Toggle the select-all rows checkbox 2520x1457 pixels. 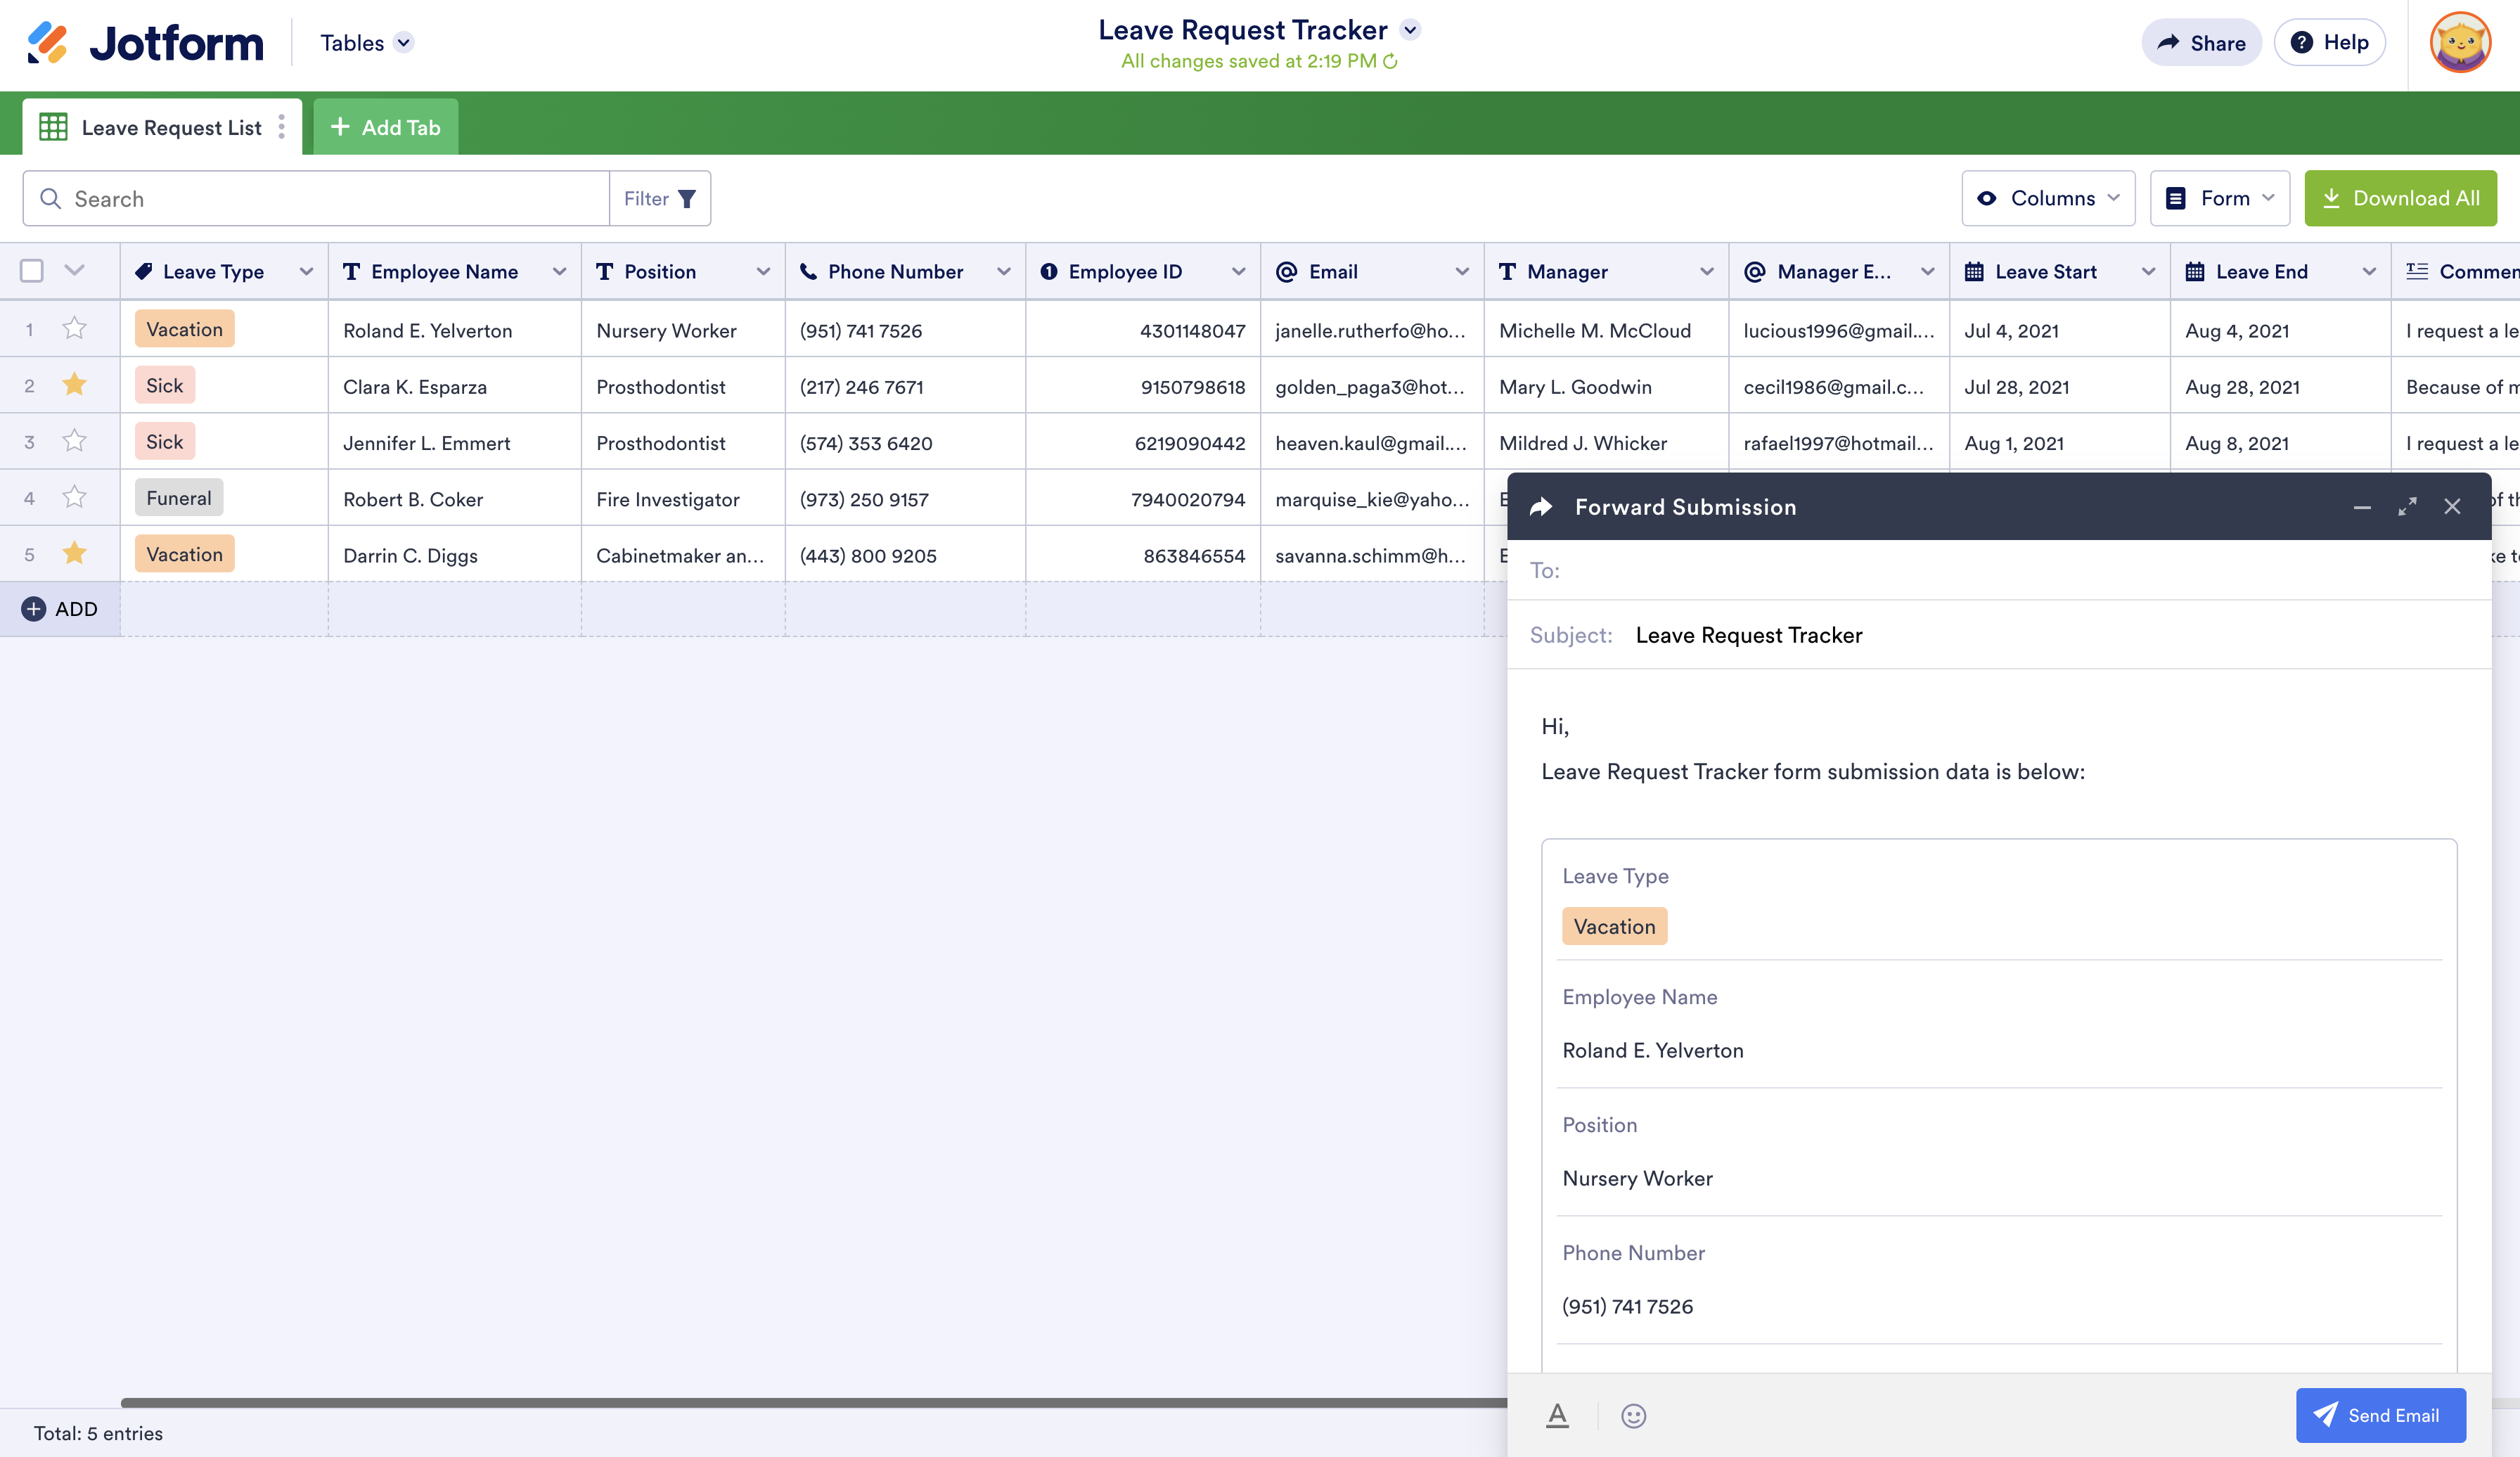click(x=32, y=271)
